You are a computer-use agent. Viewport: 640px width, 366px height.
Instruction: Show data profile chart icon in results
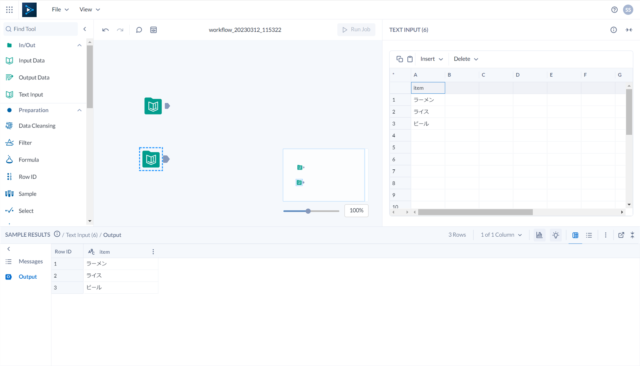pos(539,235)
